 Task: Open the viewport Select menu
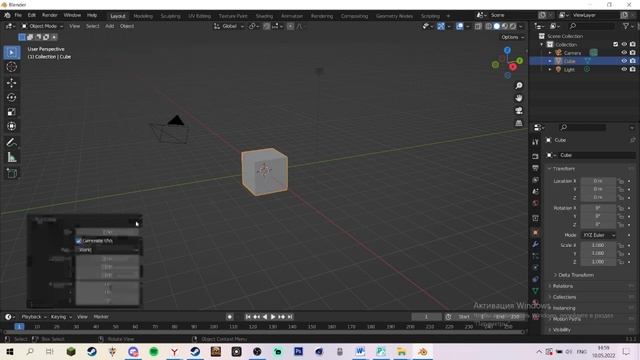pyautogui.click(x=92, y=26)
